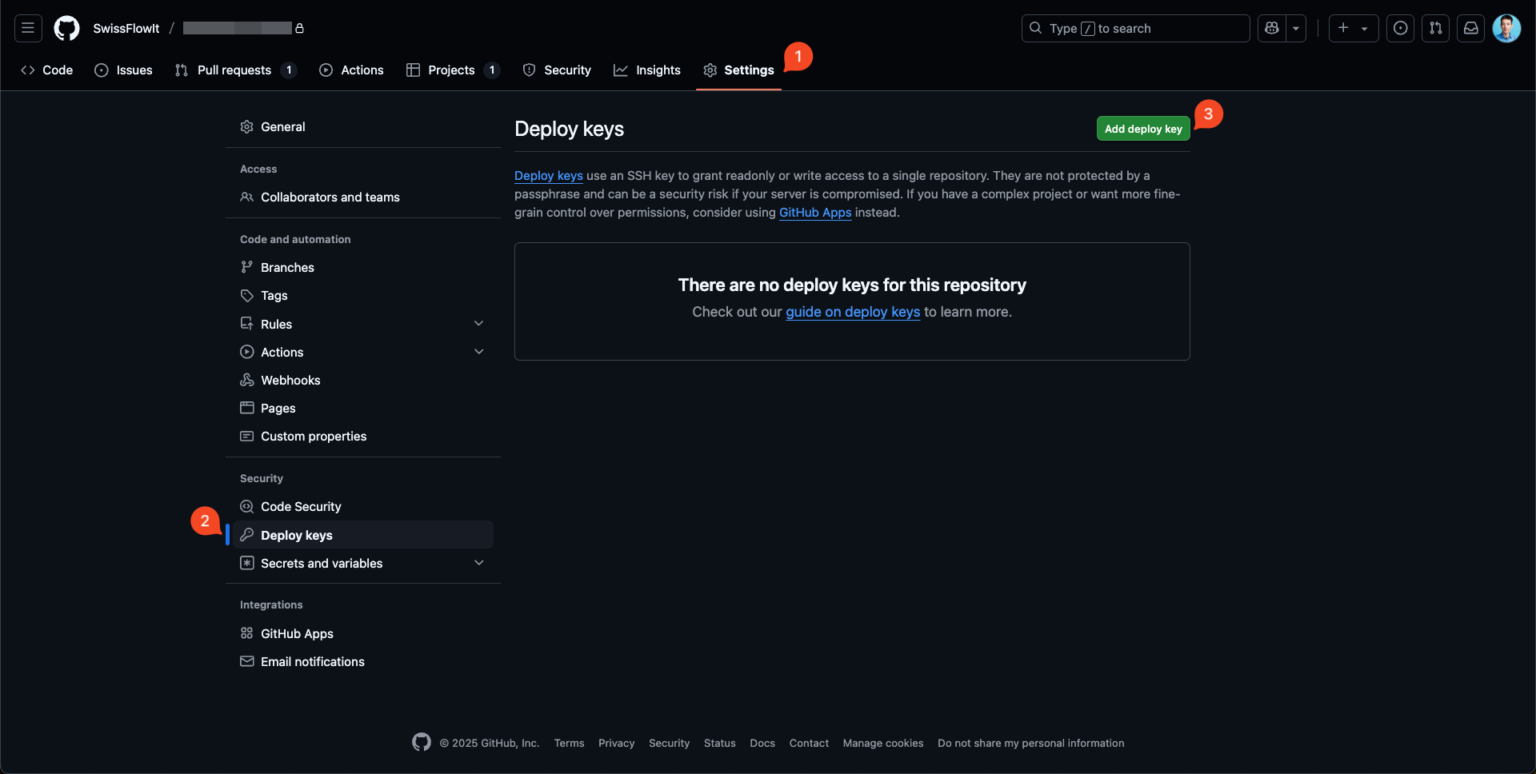Expand Secrets and variables

click(x=479, y=563)
